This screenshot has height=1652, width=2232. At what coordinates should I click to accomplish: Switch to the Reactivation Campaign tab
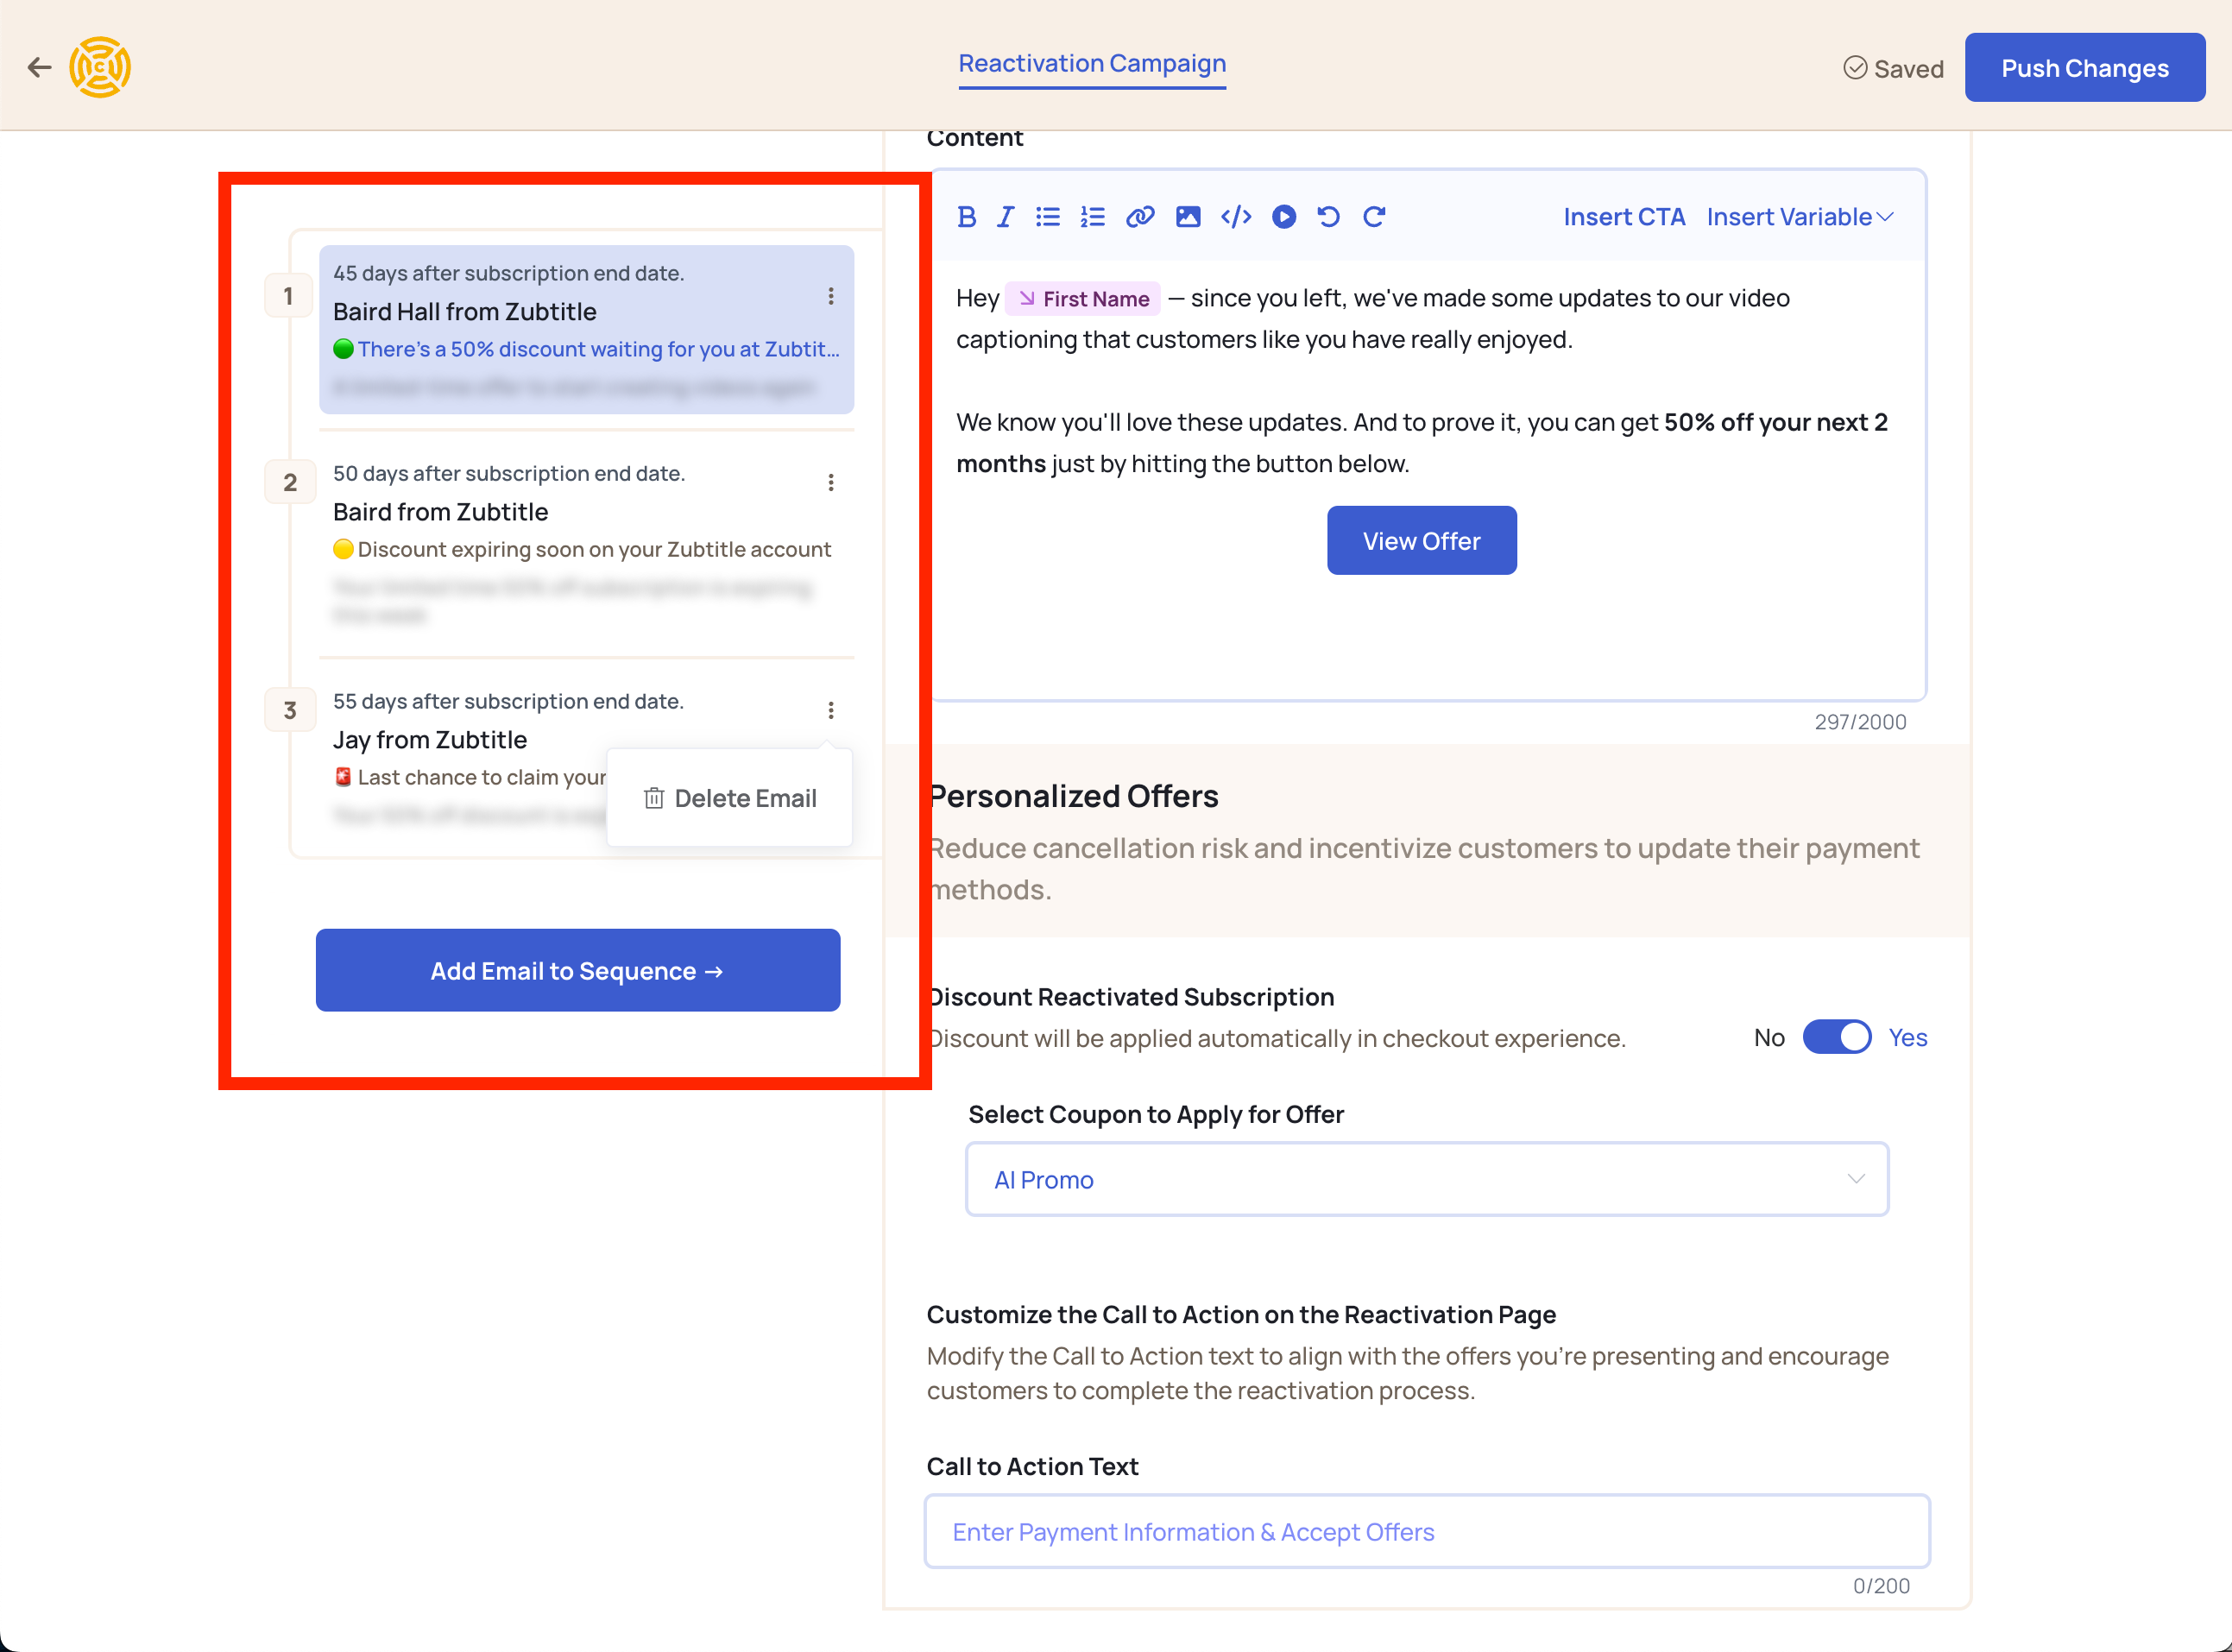click(1092, 63)
